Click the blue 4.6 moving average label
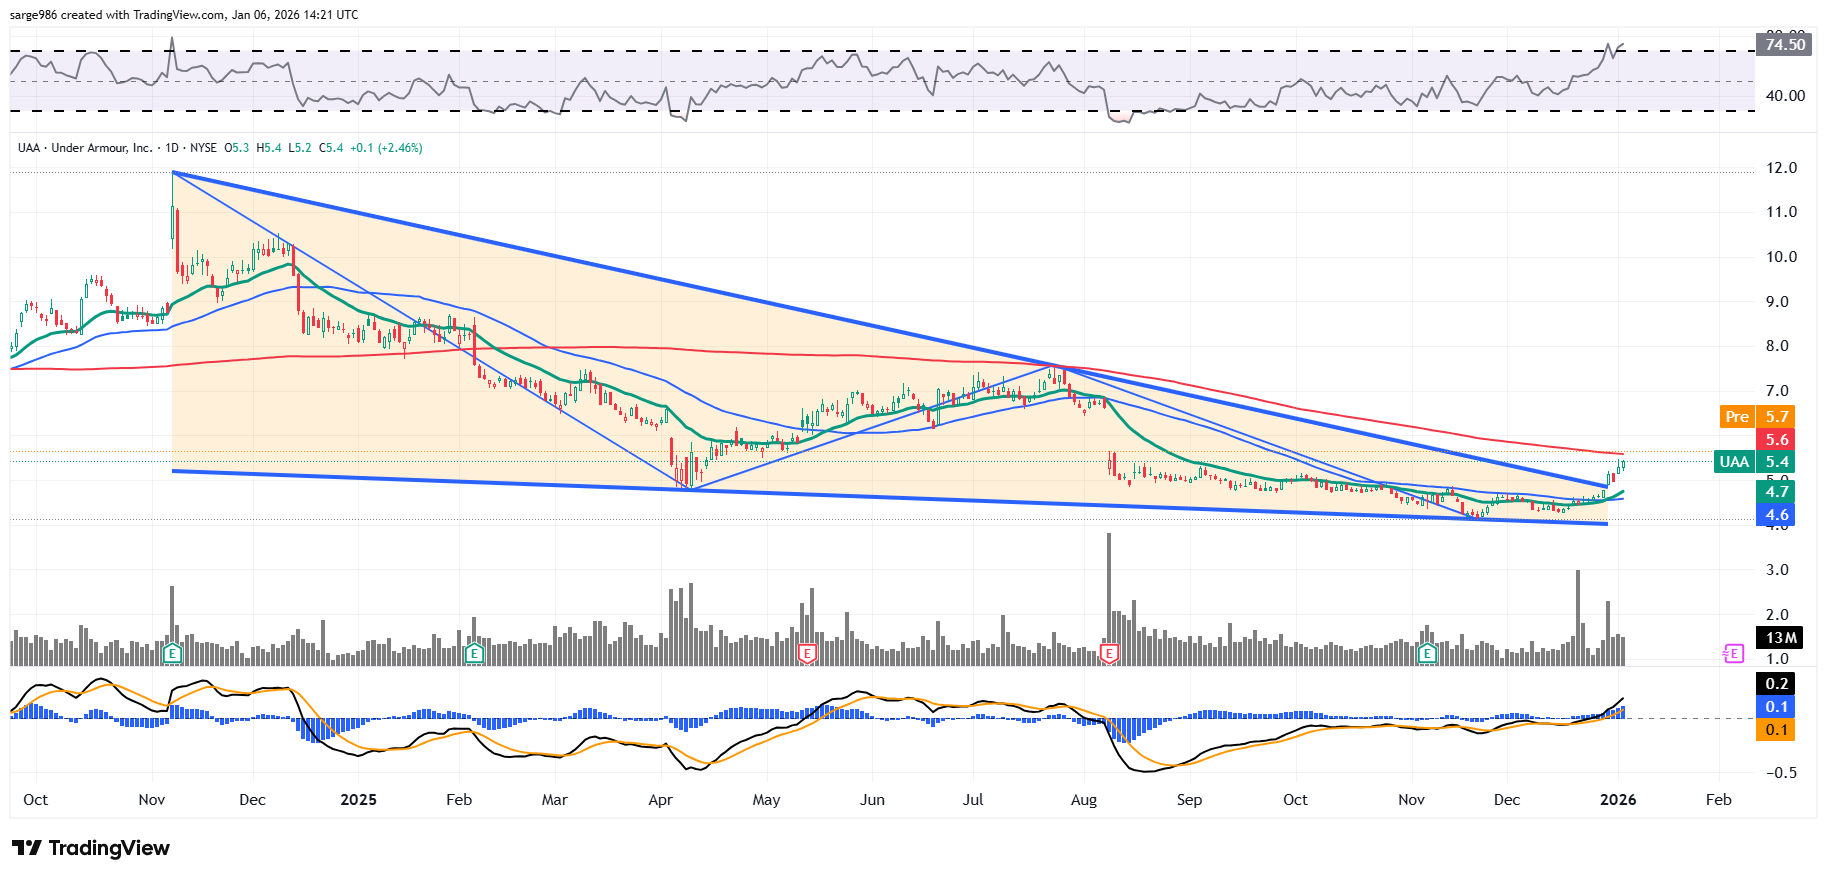The width and height of the screenshot is (1827, 878). coord(1776,516)
